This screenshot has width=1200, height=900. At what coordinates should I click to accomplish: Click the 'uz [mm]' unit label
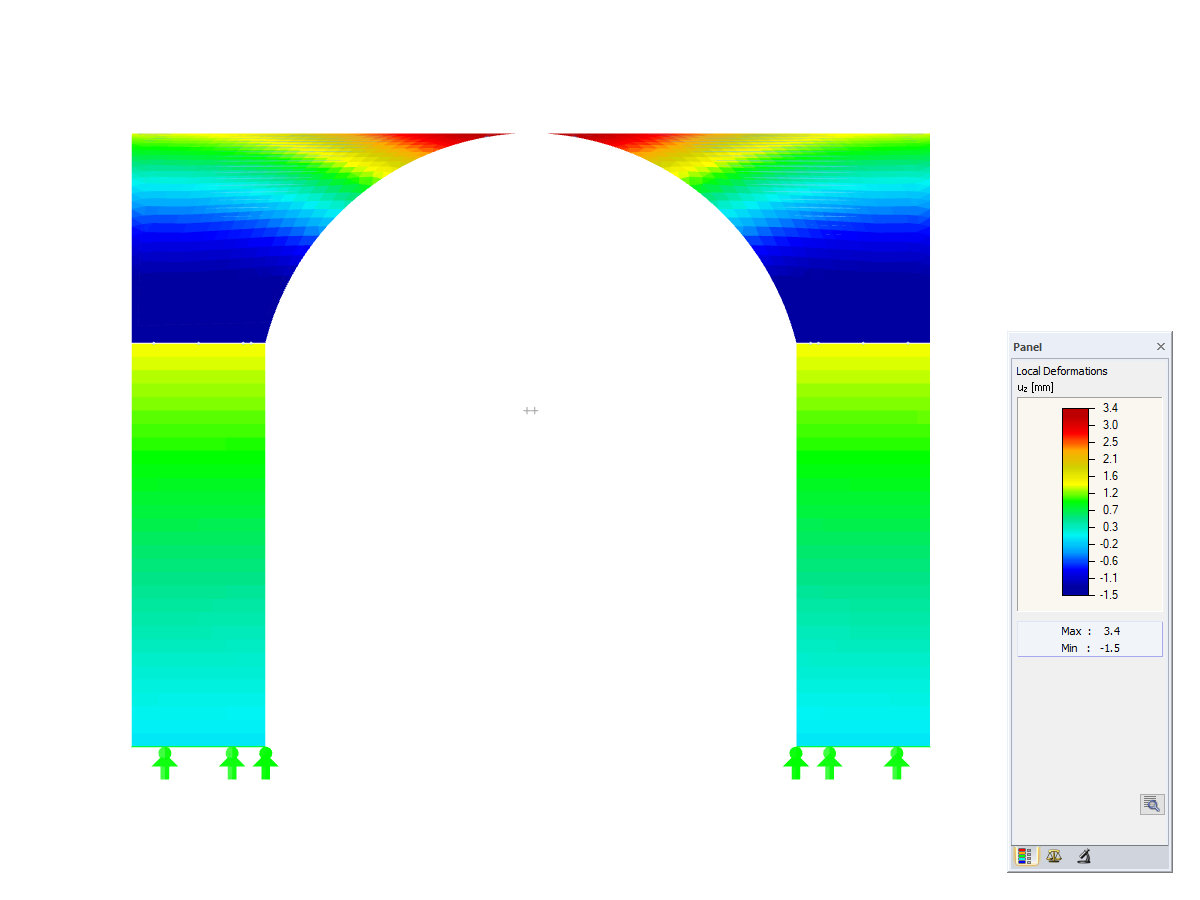click(1034, 387)
